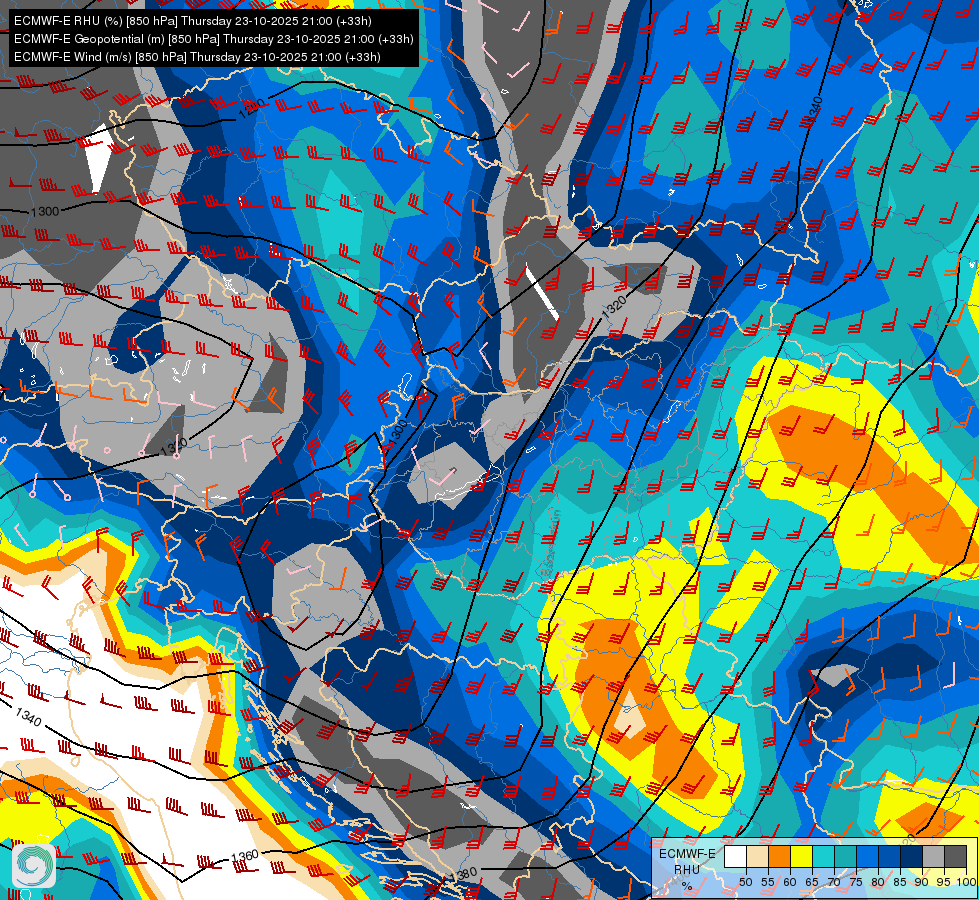Image resolution: width=979 pixels, height=900 pixels.
Task: Select the teal 70-75 legend swatch
Action: click(x=845, y=856)
